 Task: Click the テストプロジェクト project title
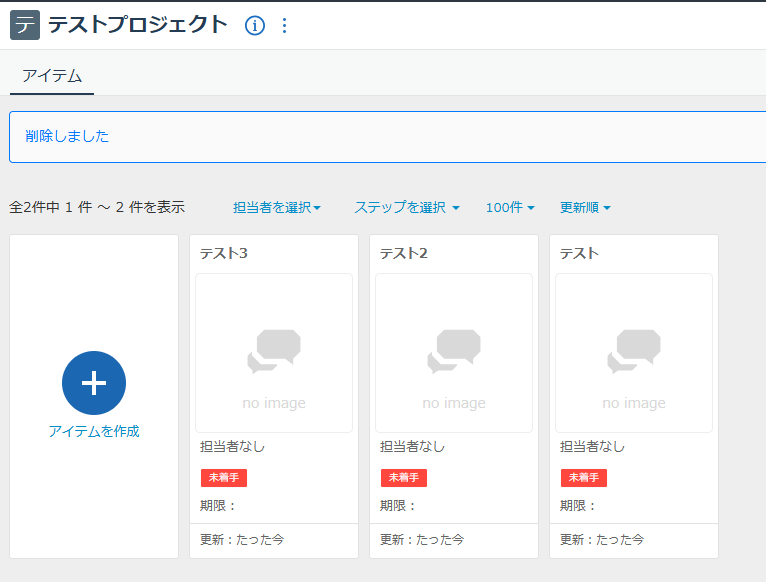point(138,25)
